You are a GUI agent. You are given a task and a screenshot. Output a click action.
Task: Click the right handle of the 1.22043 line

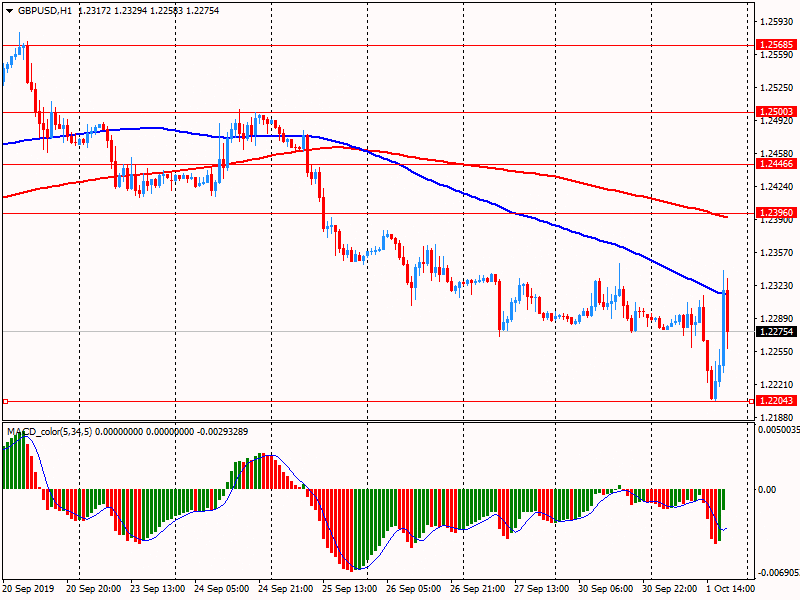[x=751, y=402]
